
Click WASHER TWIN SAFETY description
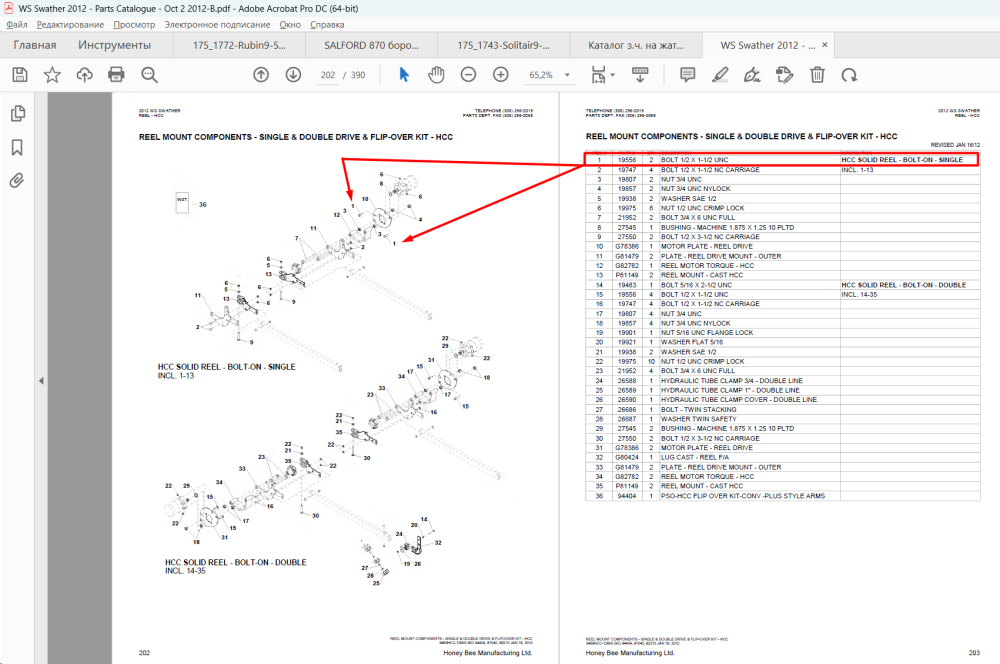[x=698, y=419]
